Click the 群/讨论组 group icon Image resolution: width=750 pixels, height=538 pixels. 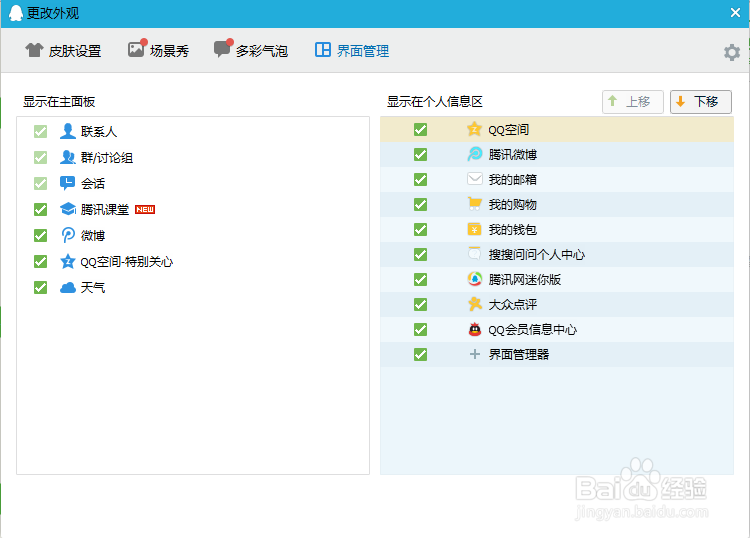(x=67, y=157)
